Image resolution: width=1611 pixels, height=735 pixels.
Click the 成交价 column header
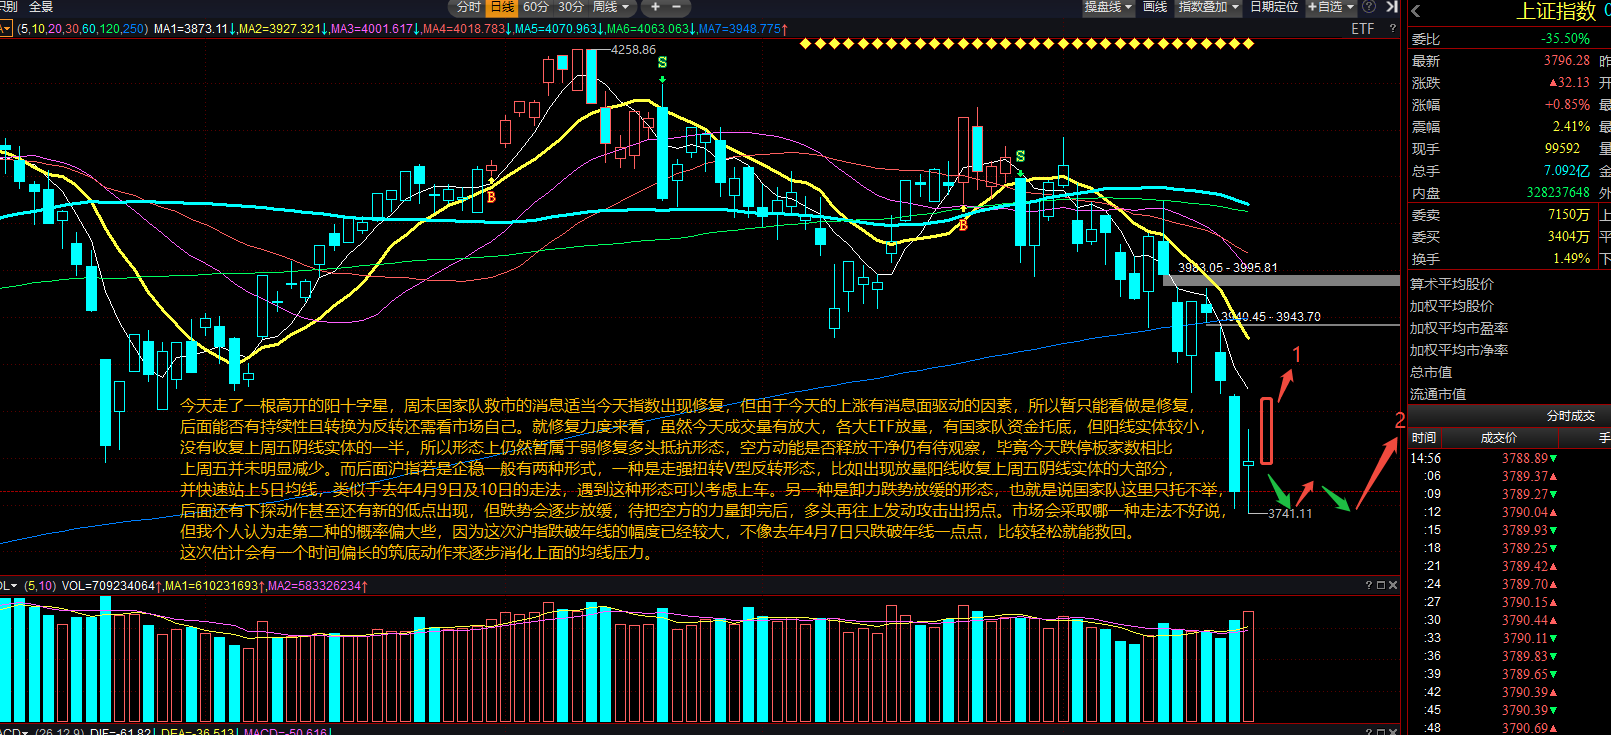[x=1498, y=438]
